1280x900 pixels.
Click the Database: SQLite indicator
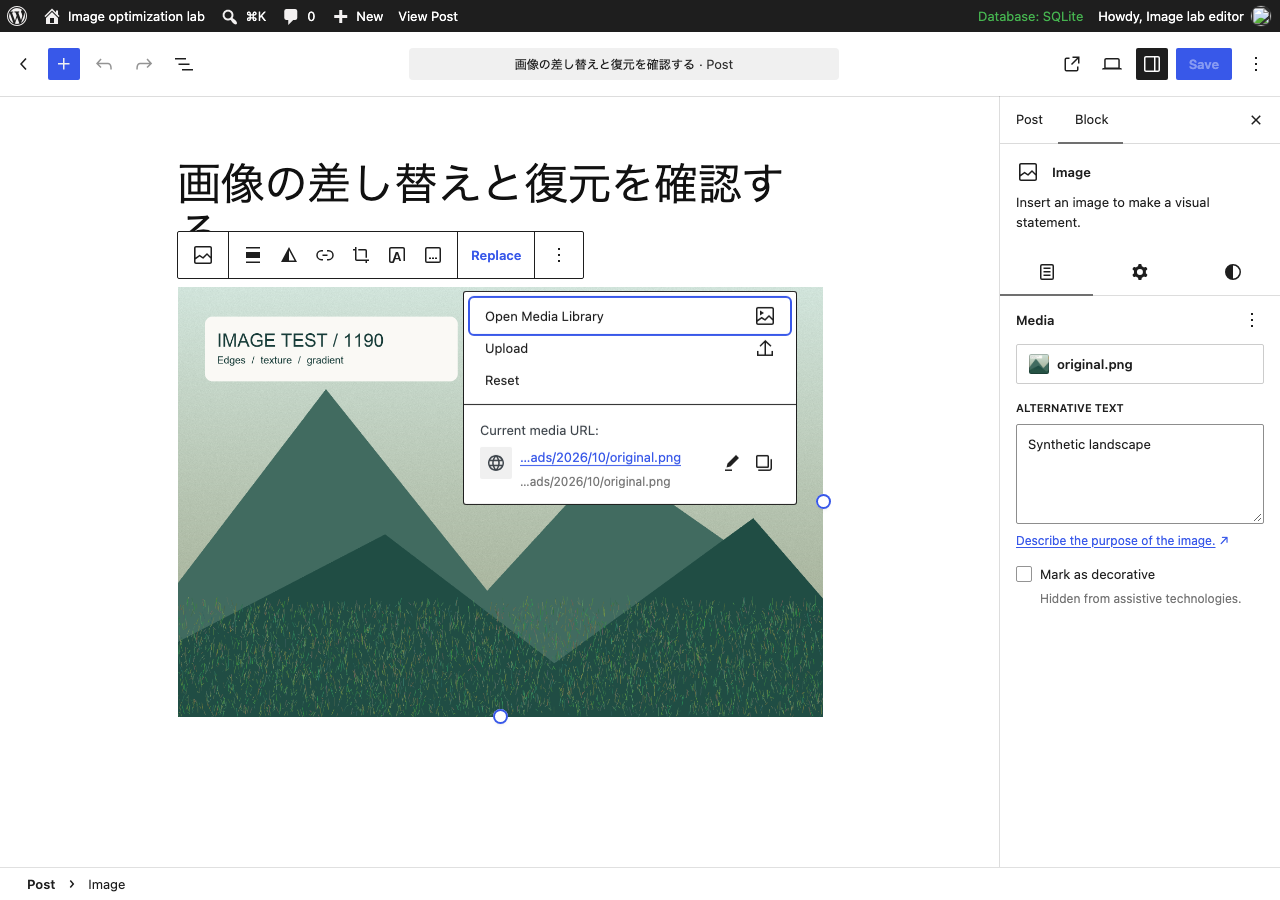[1030, 16]
